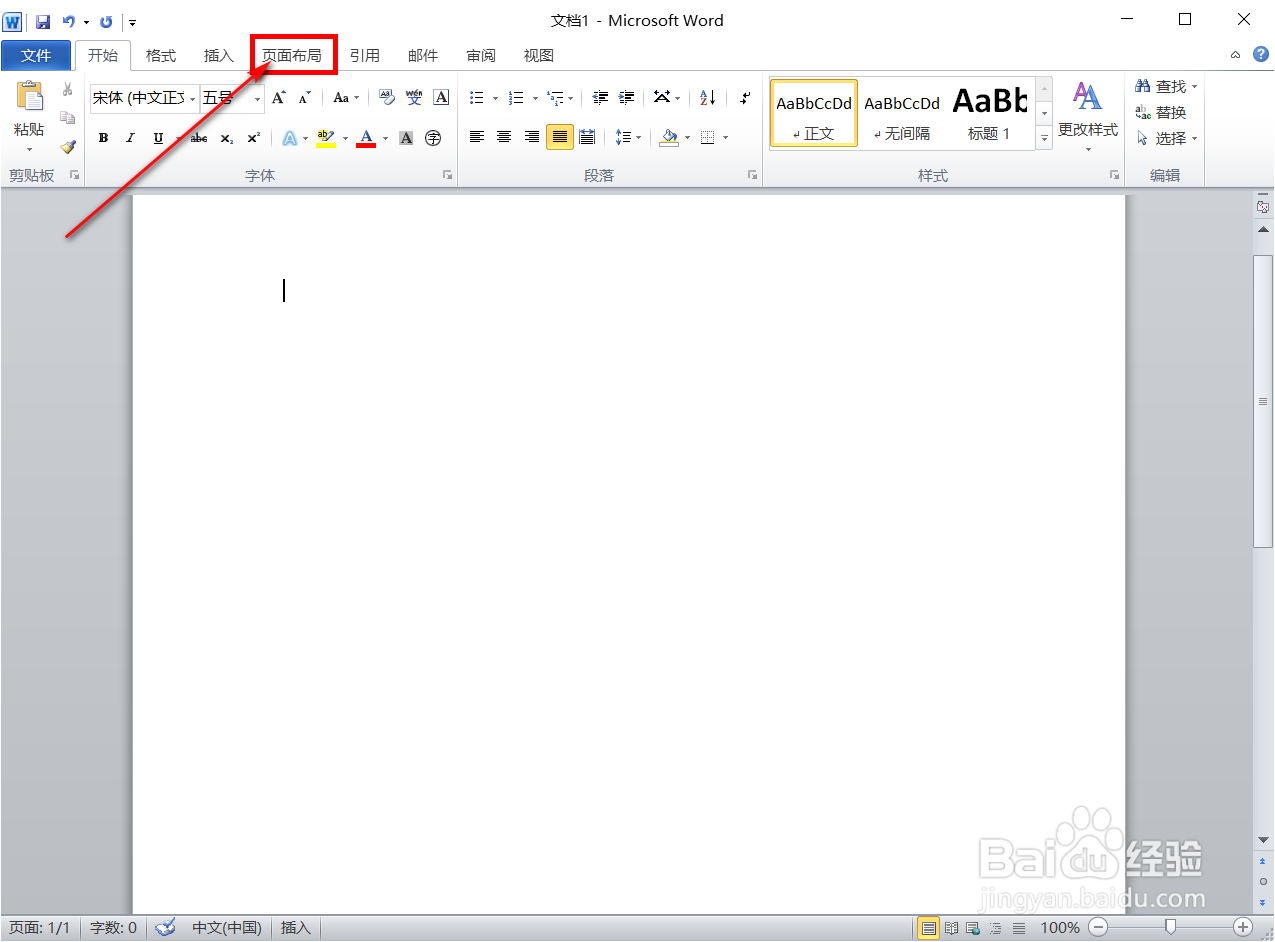The width and height of the screenshot is (1275, 942).
Task: Increase paragraph indent
Action: [626, 98]
